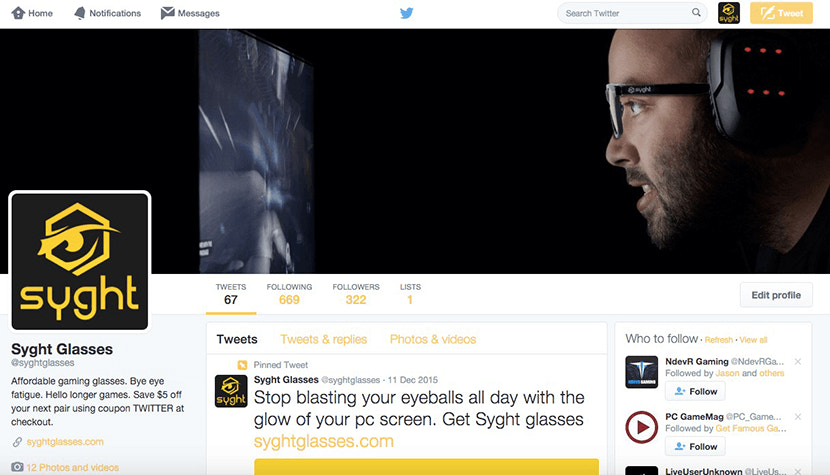Click the Pinned Tweet pin icon
This screenshot has width=830, height=475.
[242, 365]
